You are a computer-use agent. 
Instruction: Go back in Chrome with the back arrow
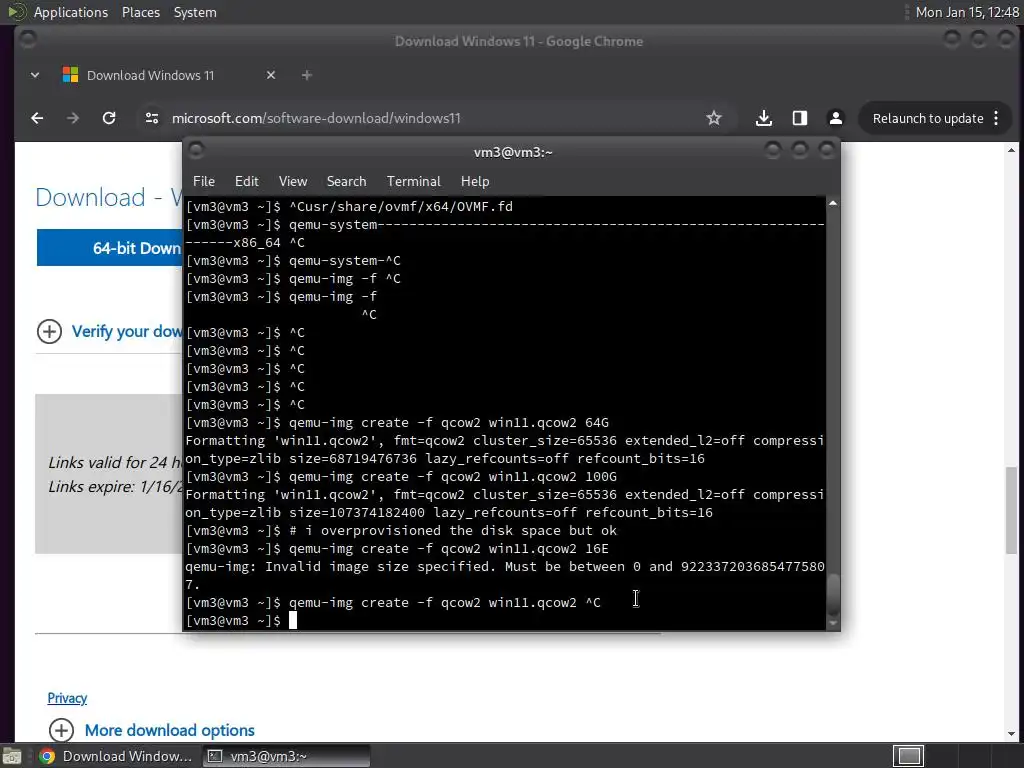(37, 118)
